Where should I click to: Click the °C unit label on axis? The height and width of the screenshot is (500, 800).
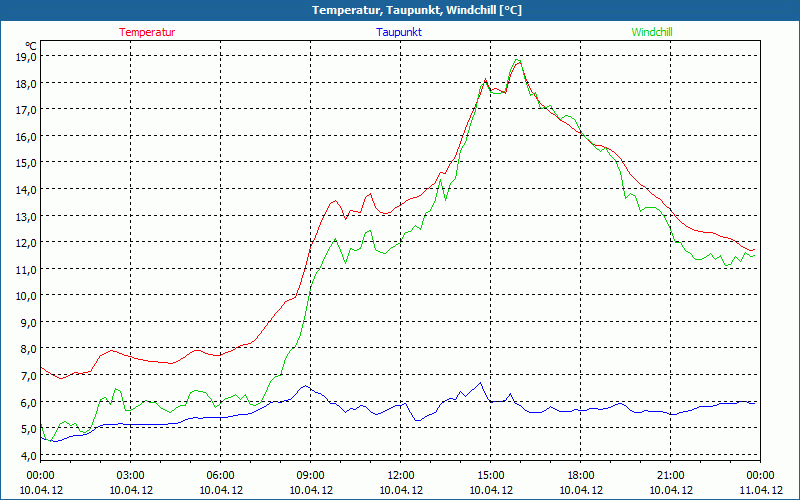31,46
